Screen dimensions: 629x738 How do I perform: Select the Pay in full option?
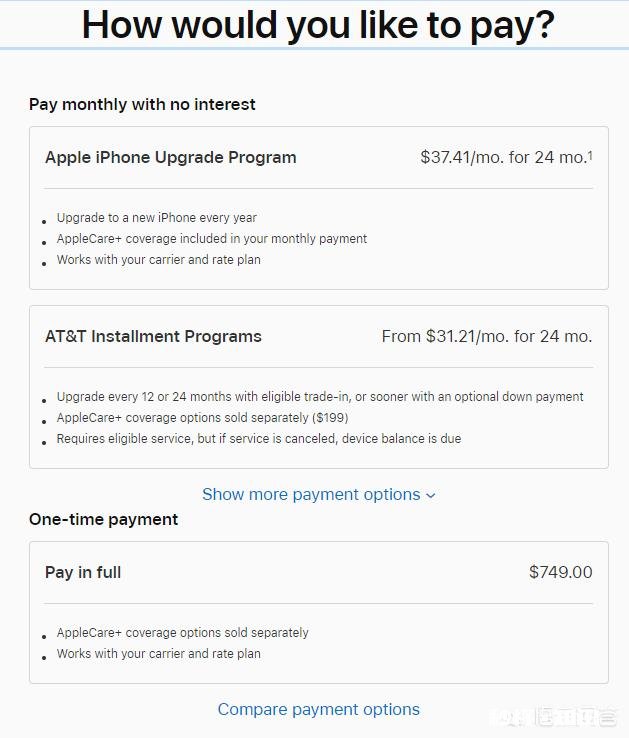point(83,572)
